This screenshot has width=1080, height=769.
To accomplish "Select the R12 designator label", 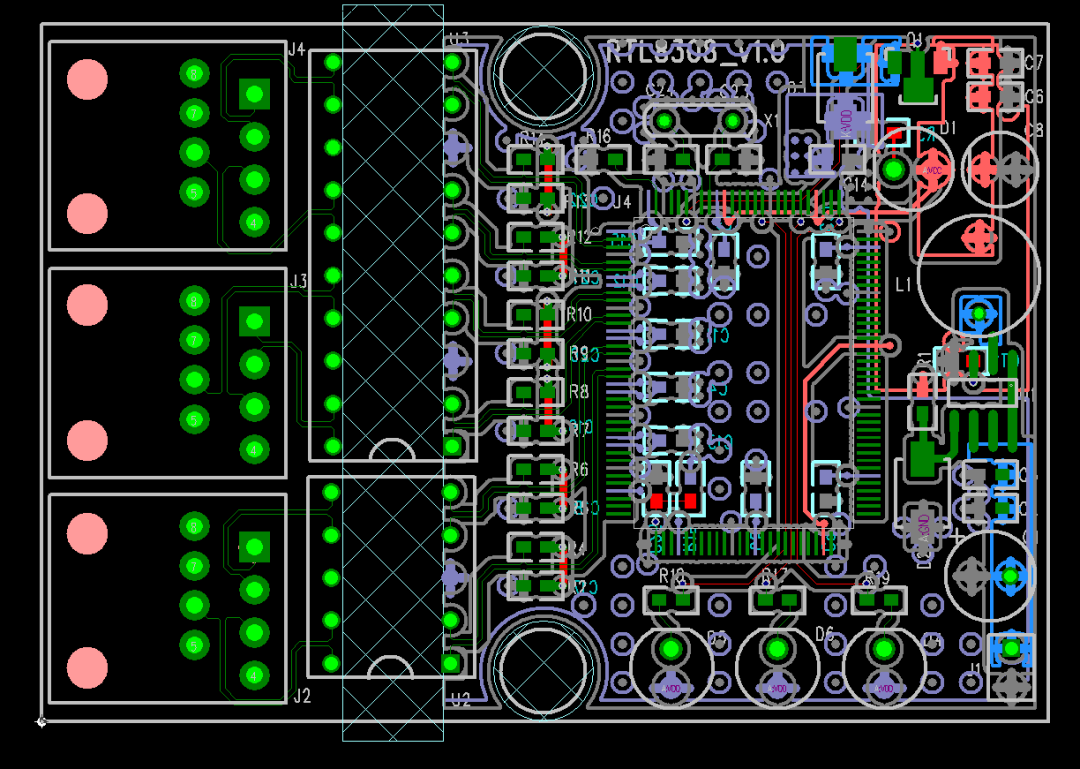I will [579, 238].
